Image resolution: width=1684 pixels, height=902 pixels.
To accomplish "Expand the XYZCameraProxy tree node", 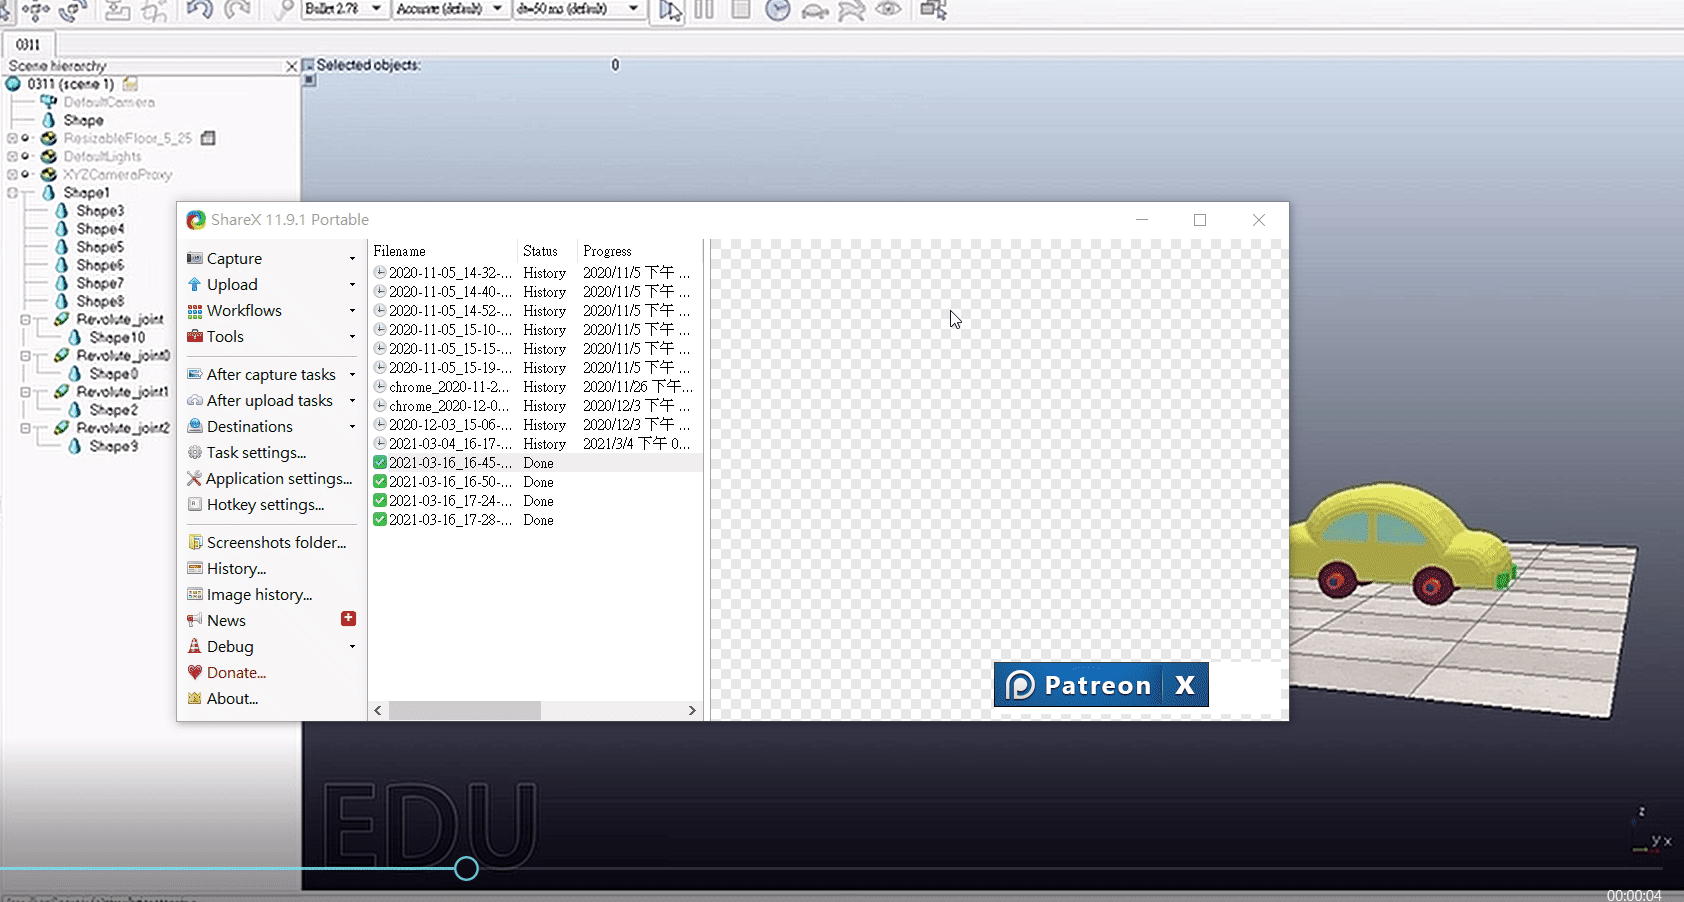I will pos(12,174).
